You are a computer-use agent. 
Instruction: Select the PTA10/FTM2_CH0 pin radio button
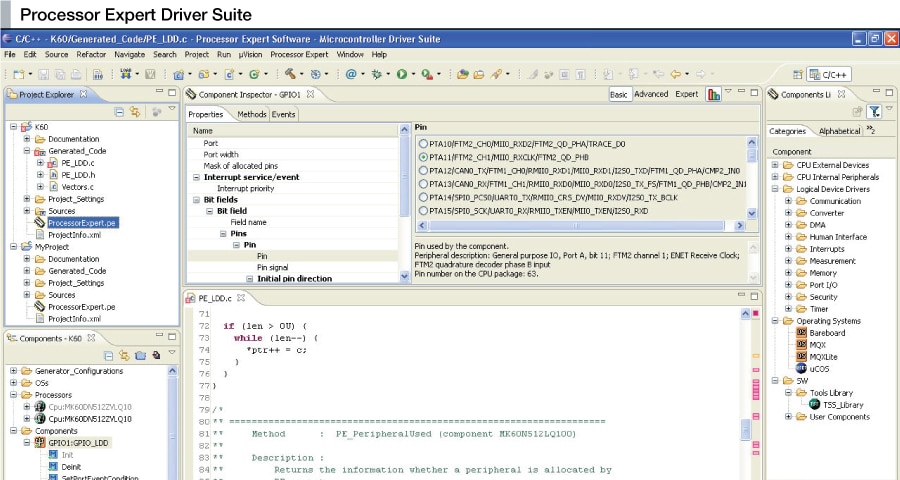click(x=424, y=144)
